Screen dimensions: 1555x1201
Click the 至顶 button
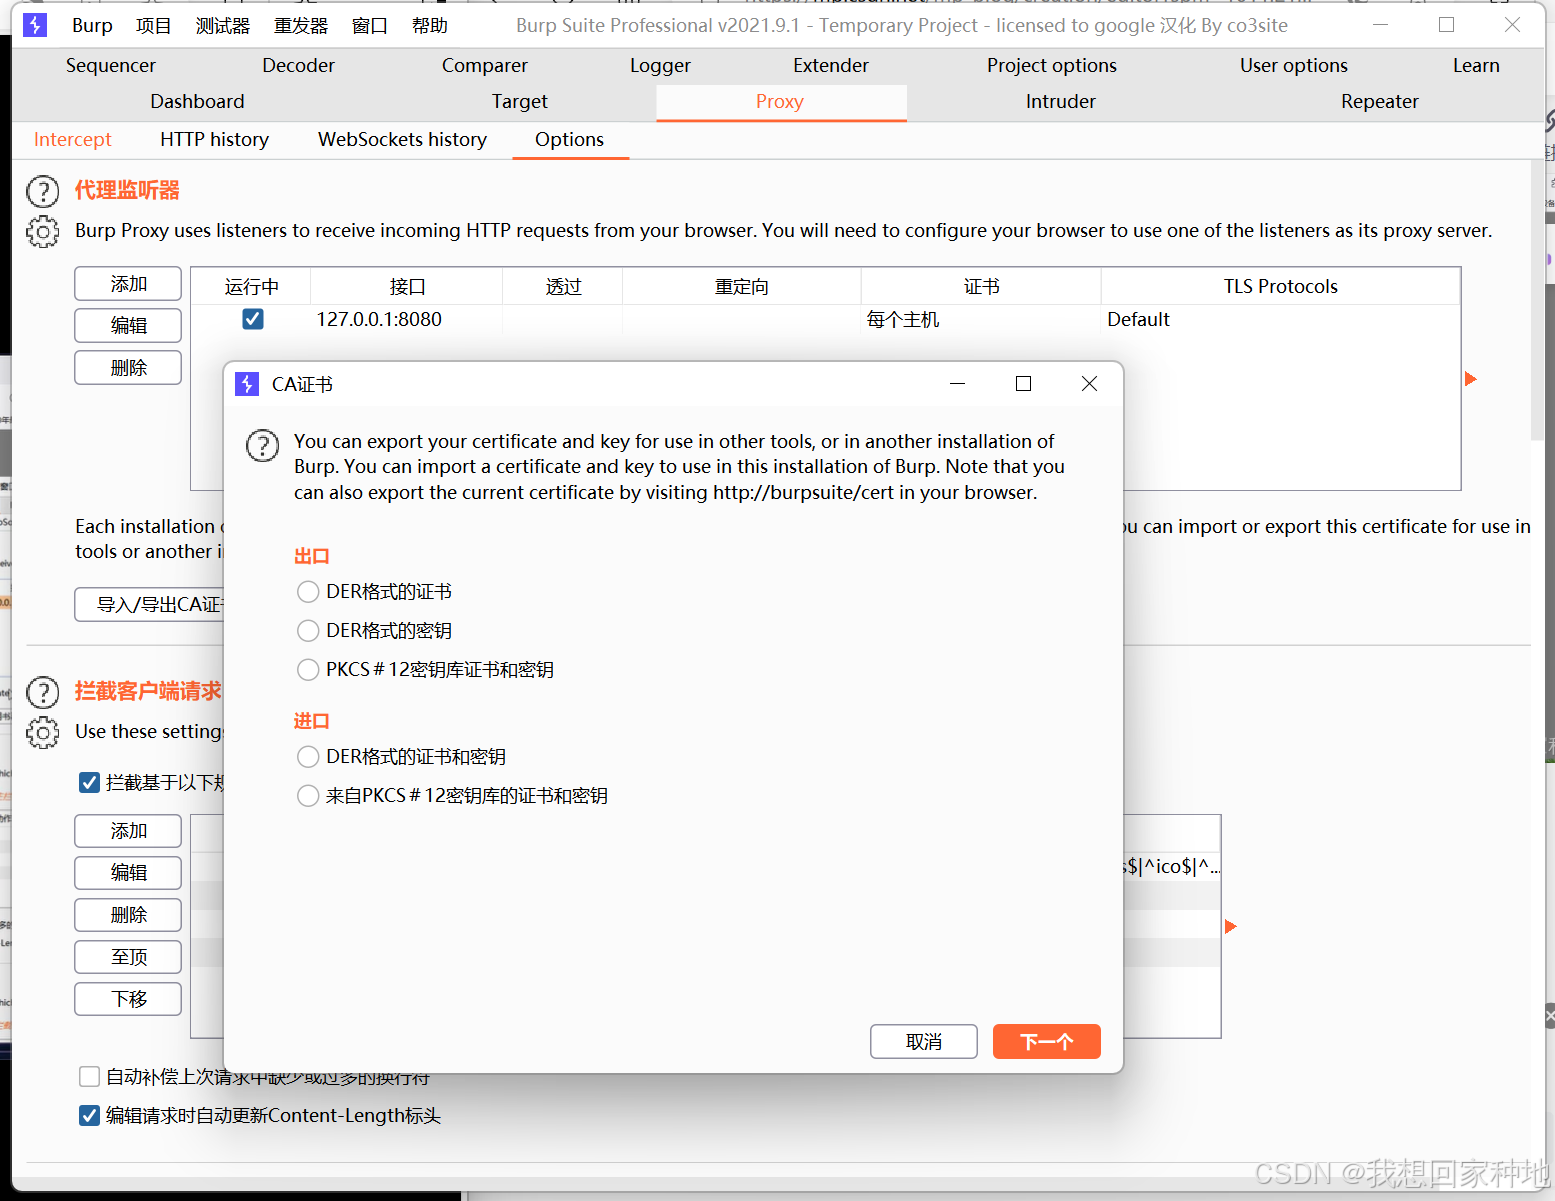pos(128,957)
